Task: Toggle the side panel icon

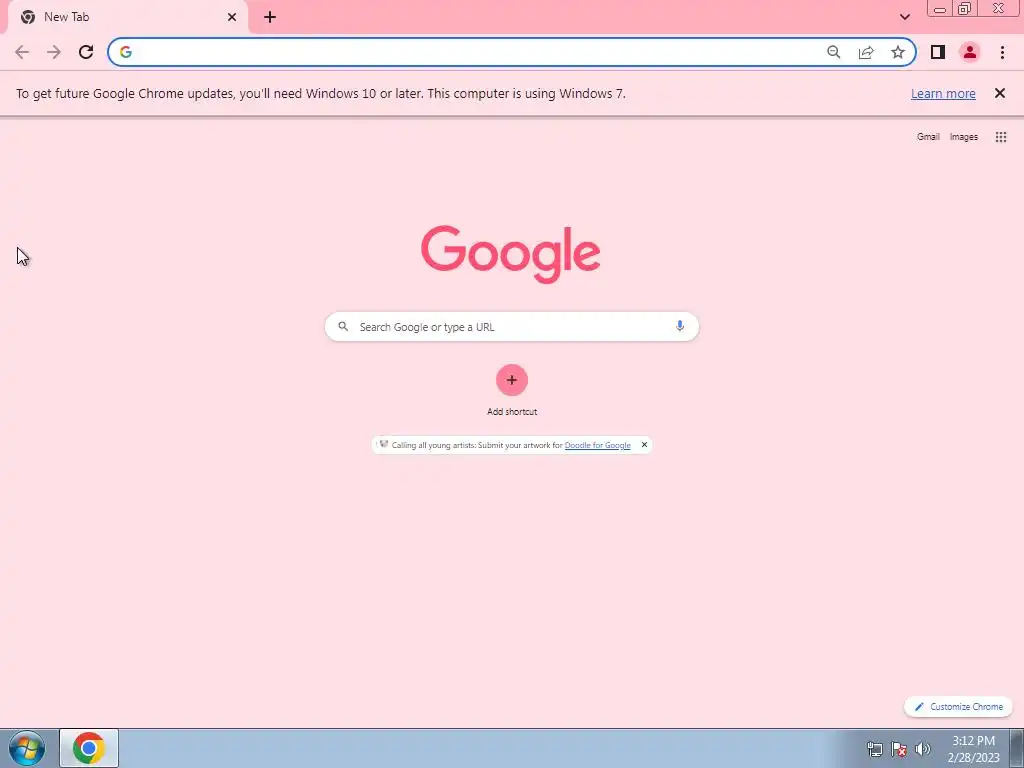Action: [x=938, y=52]
